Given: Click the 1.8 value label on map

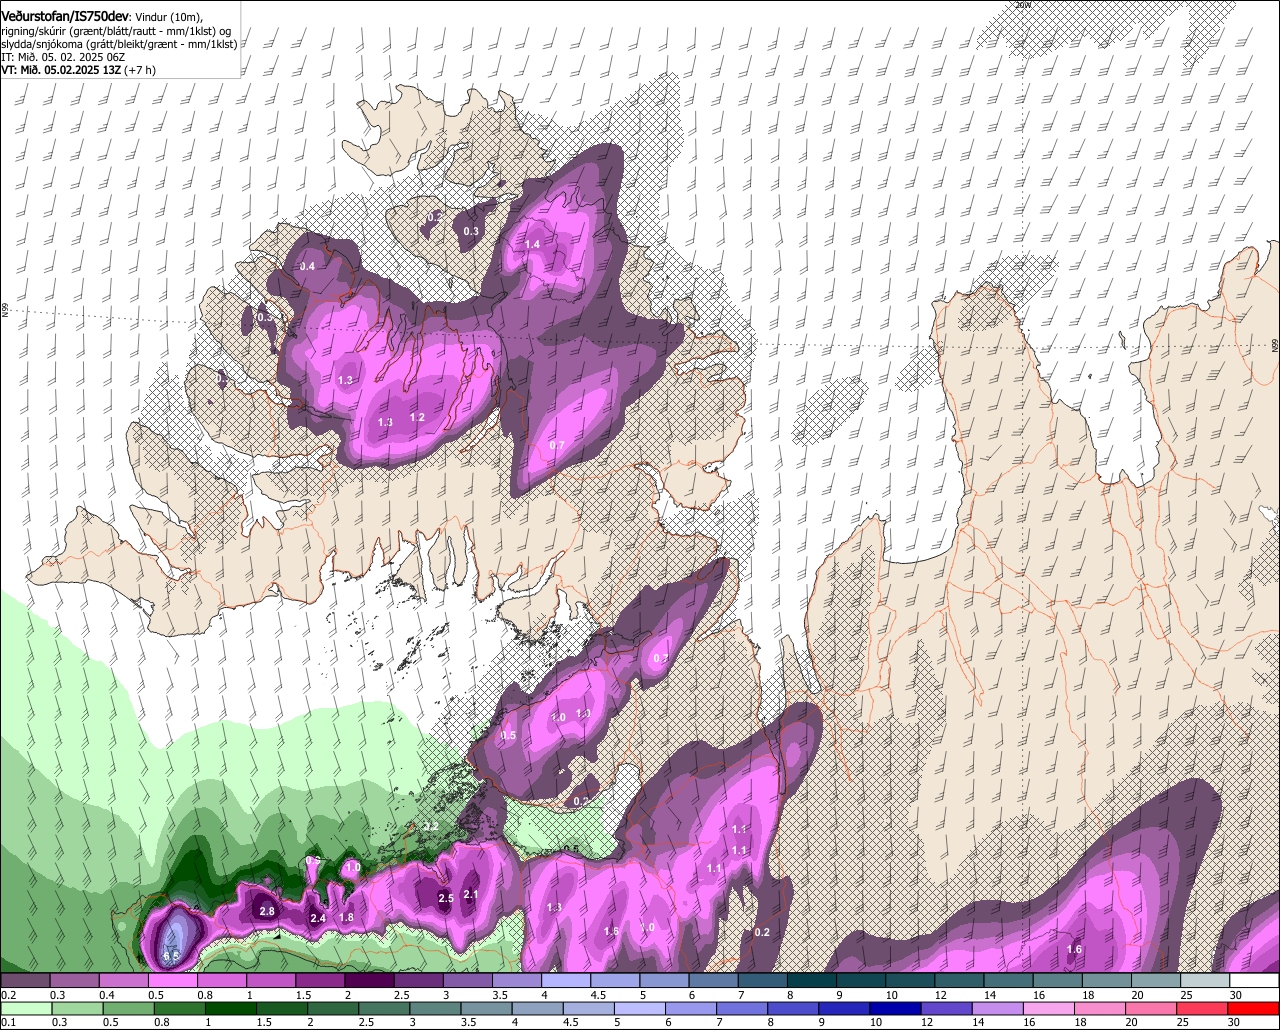Looking at the screenshot, I should click(x=346, y=917).
